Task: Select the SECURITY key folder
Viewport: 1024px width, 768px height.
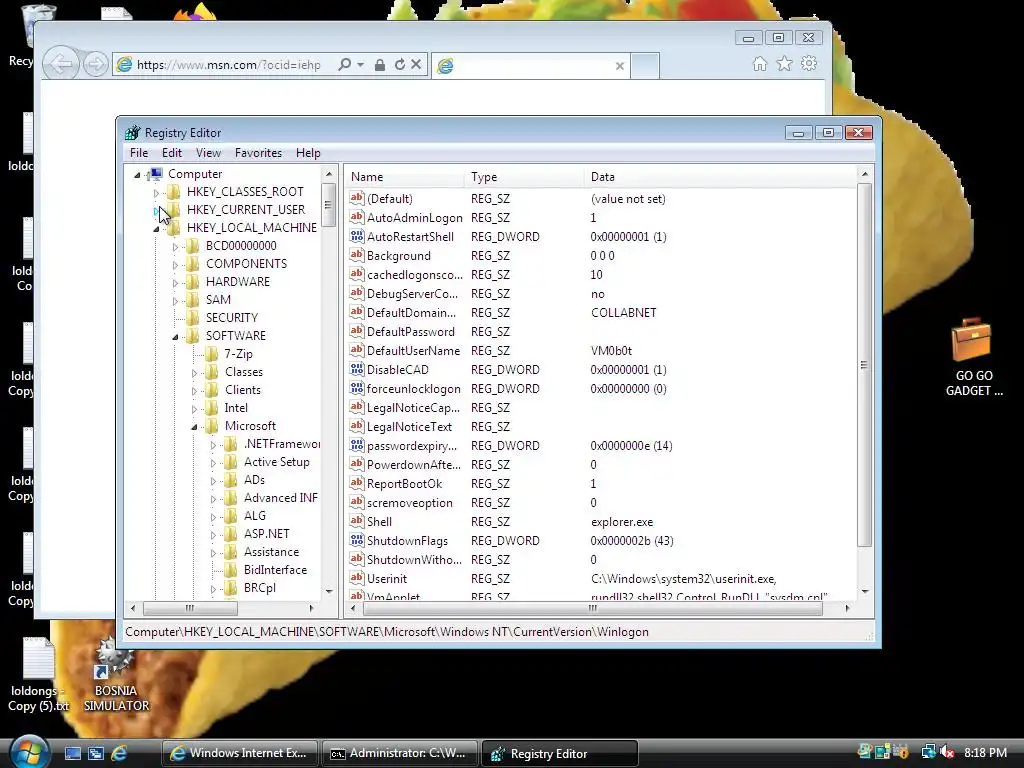Action: click(x=193, y=317)
